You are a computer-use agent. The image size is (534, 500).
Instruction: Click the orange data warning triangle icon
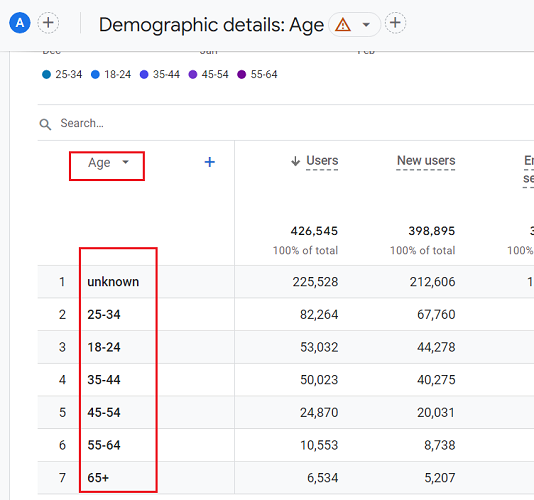pos(343,25)
